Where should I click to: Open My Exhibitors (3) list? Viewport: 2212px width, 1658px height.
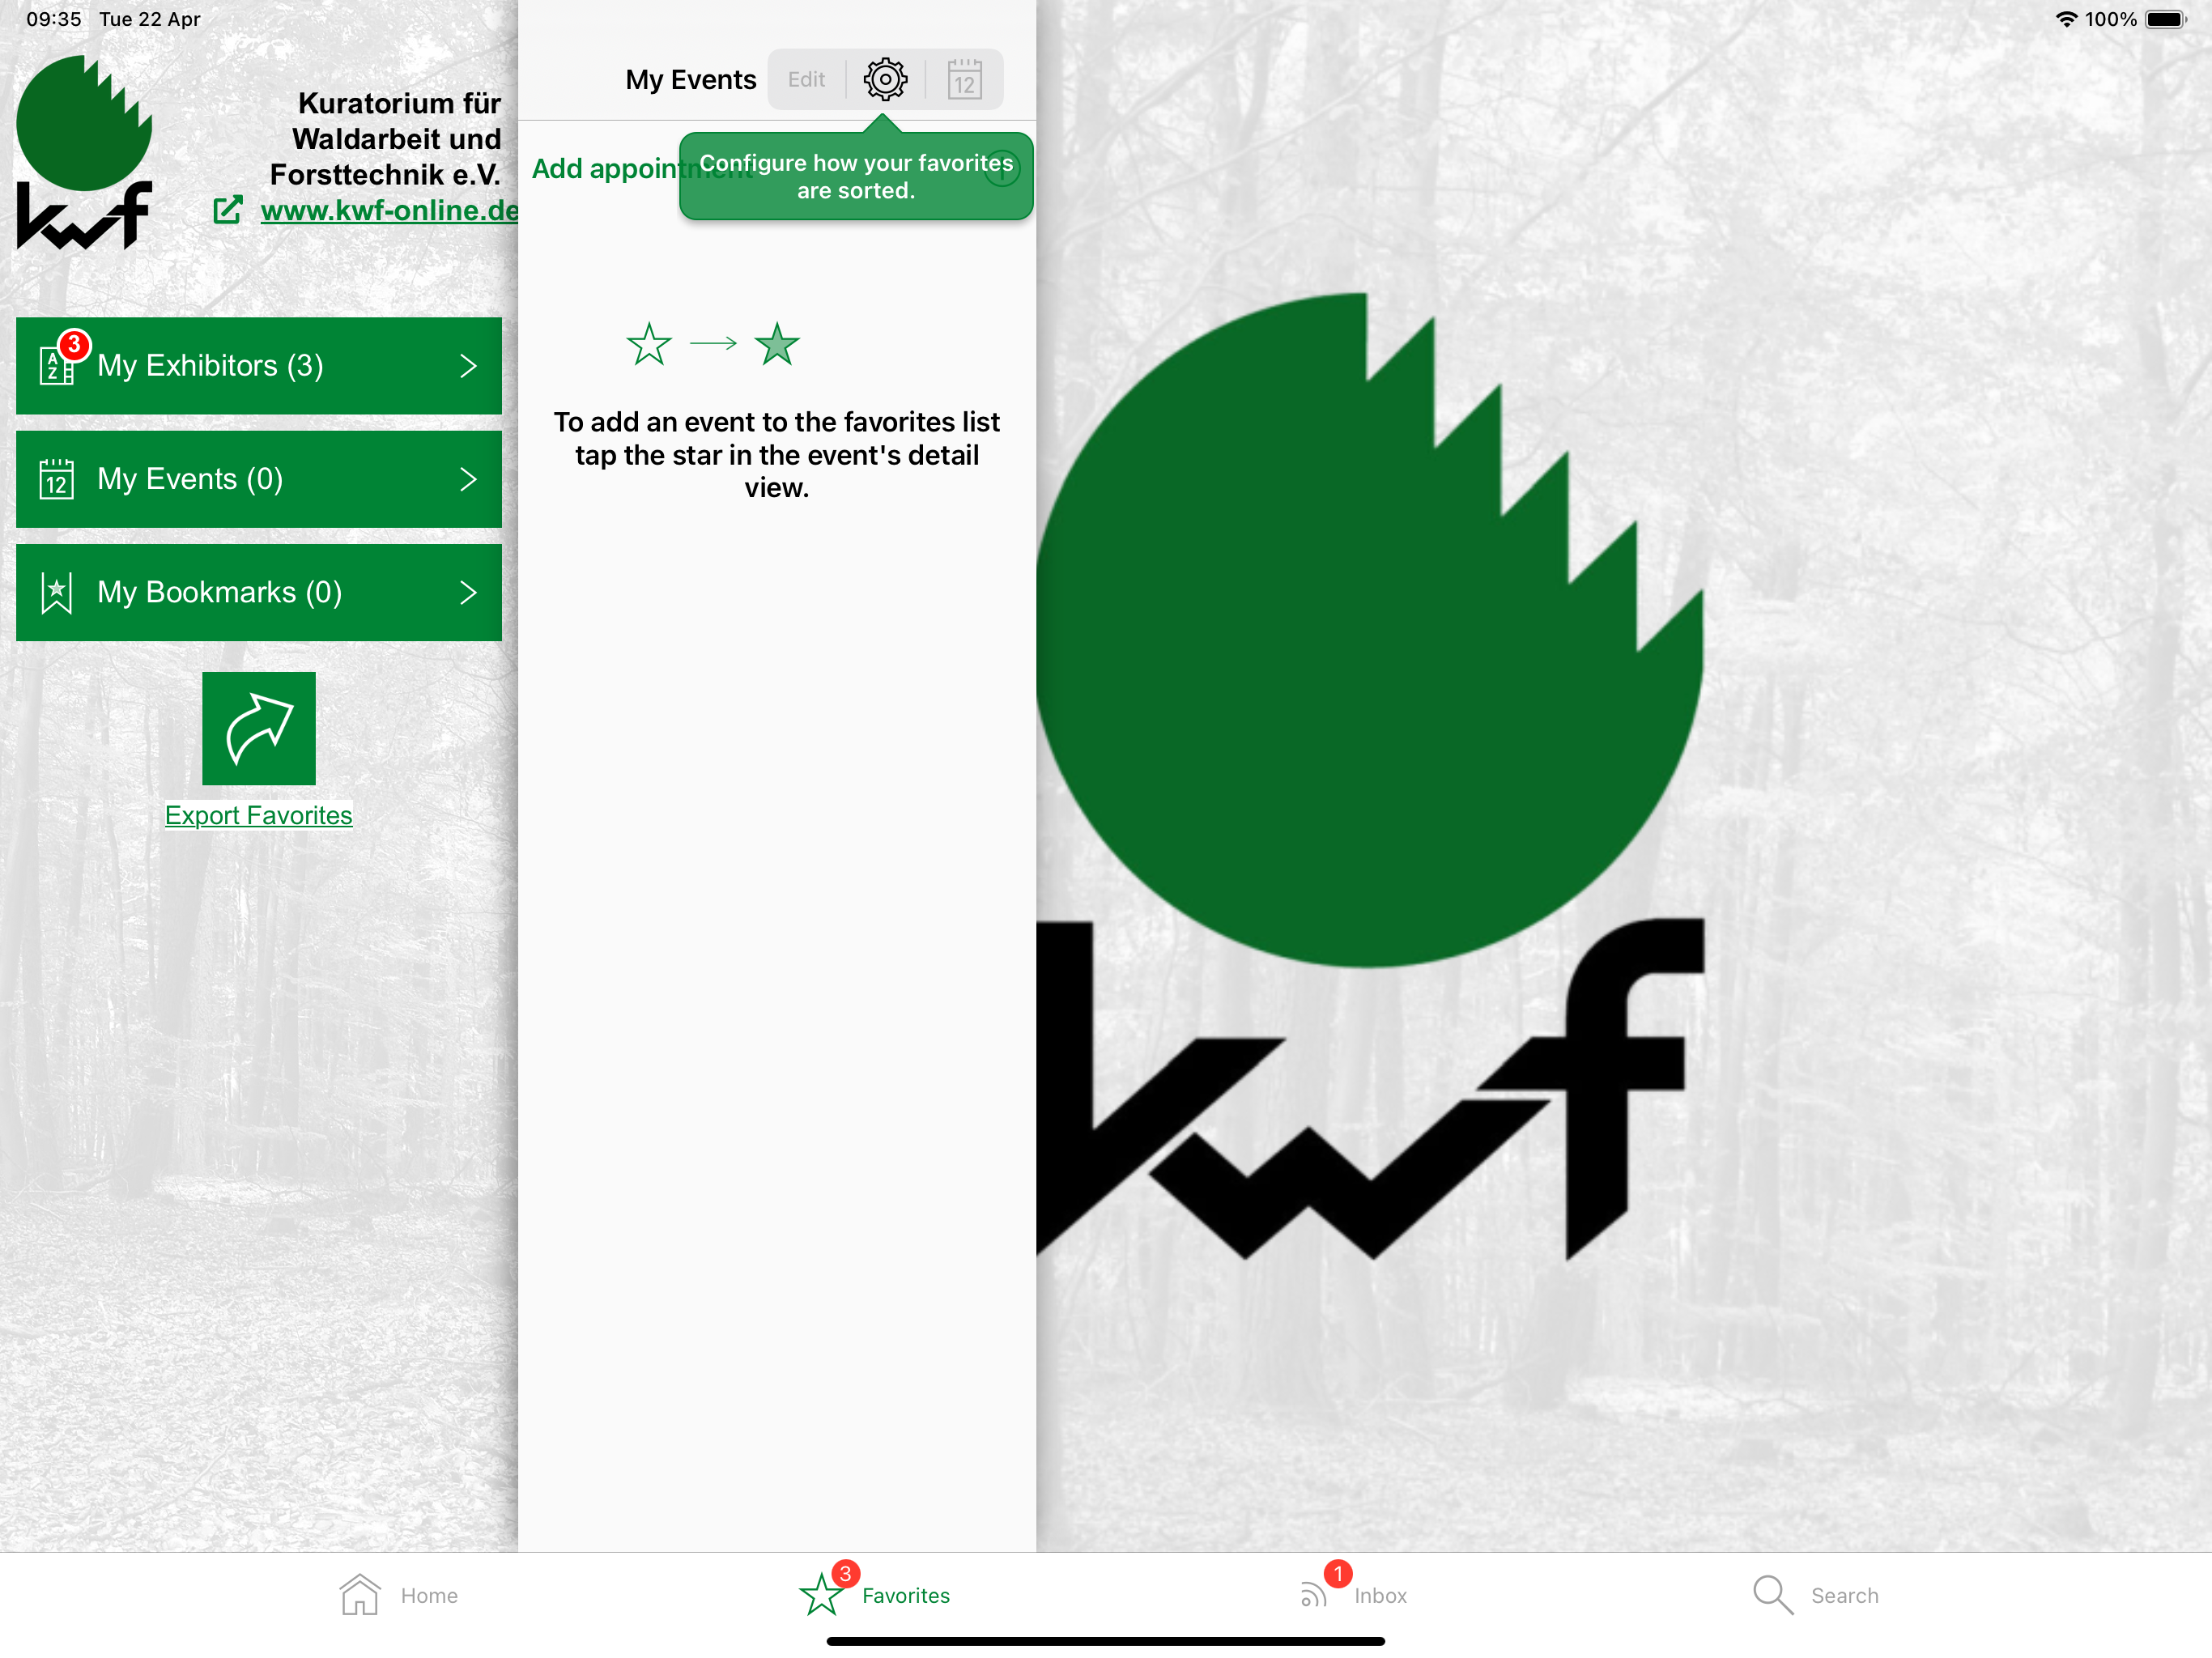[259, 366]
